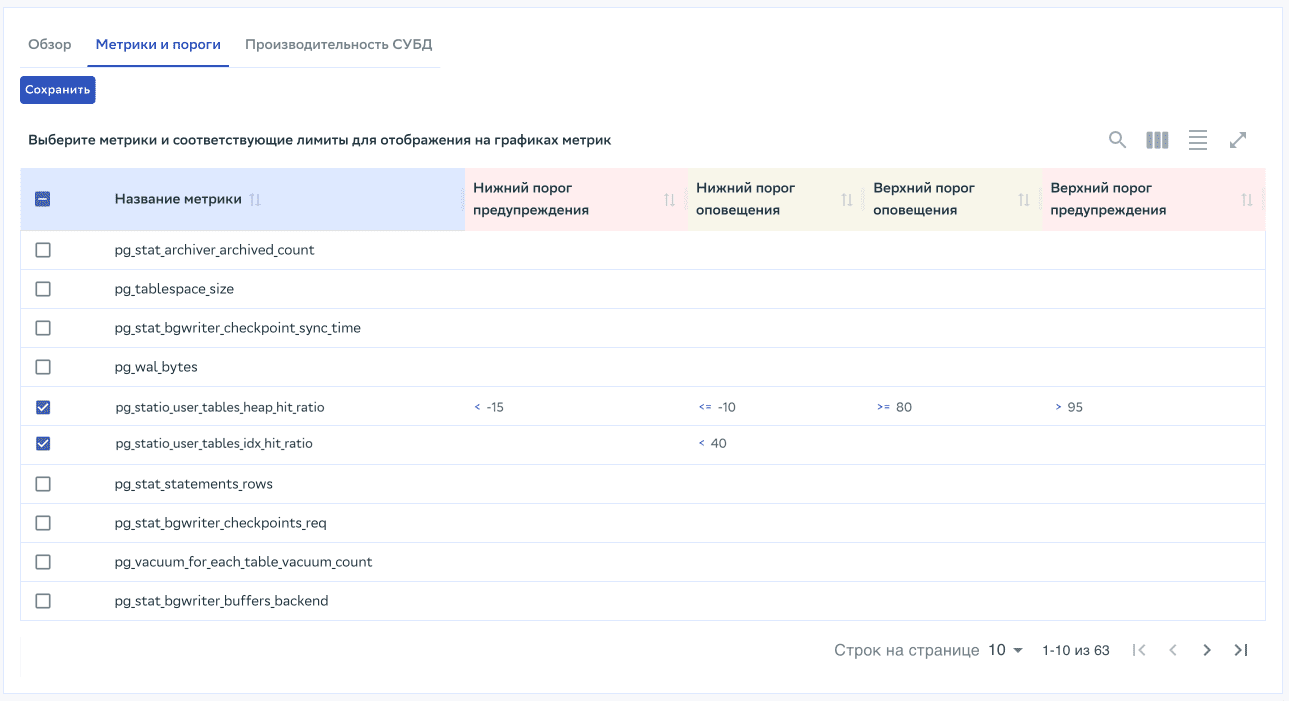Check pg_wal_bytes metric checkbox
The image size is (1289, 701).
click(43, 367)
